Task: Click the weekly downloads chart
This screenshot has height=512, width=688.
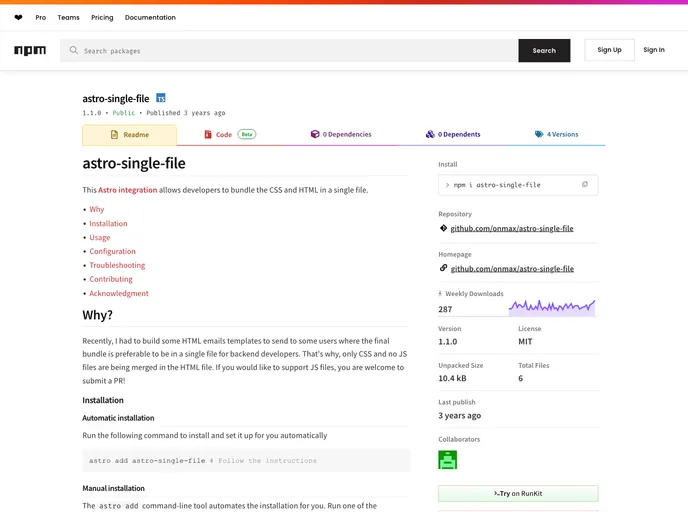Action: [x=552, y=307]
